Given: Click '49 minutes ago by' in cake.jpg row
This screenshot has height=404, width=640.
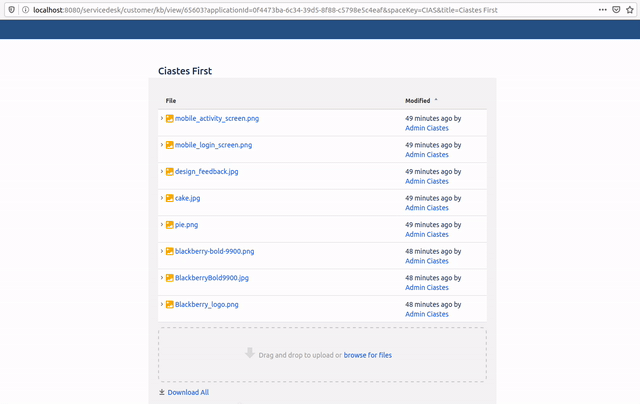Looking at the screenshot, I should tap(433, 198).
